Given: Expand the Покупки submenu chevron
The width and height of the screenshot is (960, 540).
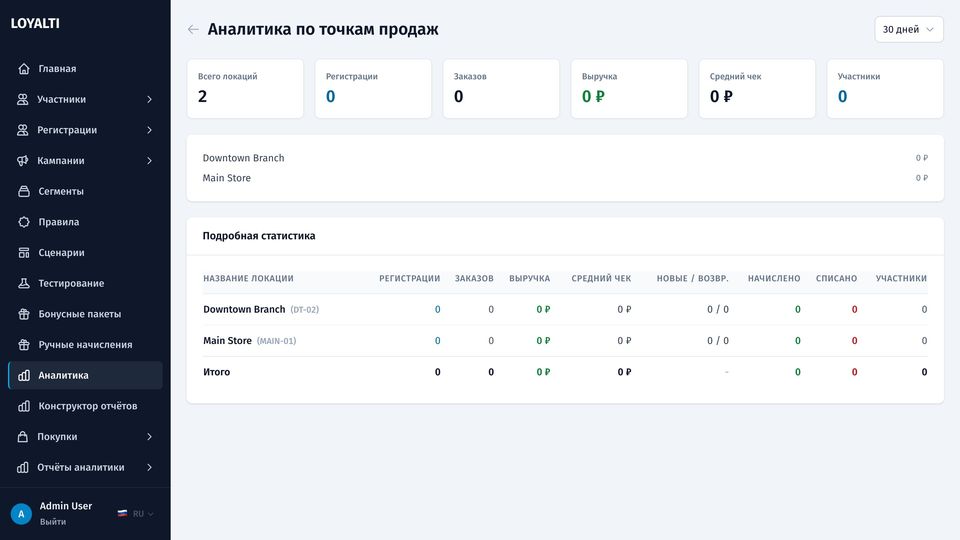Looking at the screenshot, I should pos(149,437).
